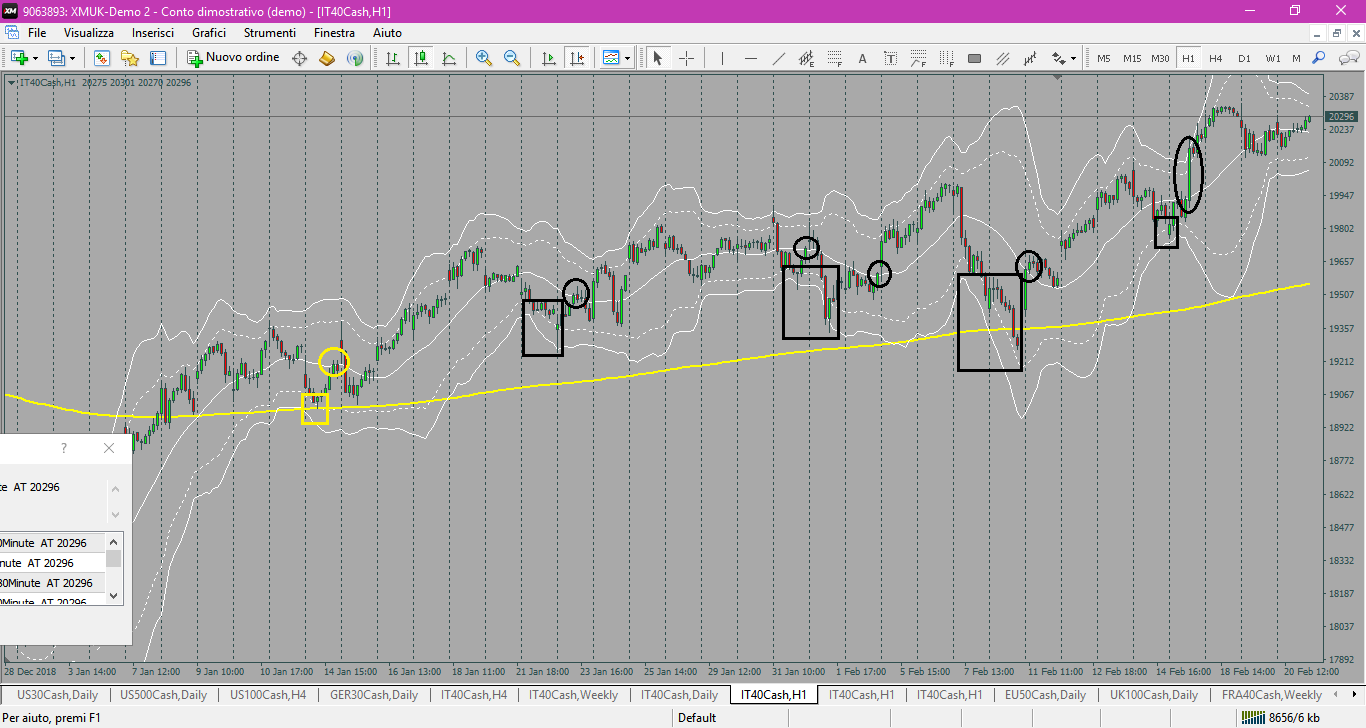
Task: Select the horizontal line tool
Action: pos(750,58)
